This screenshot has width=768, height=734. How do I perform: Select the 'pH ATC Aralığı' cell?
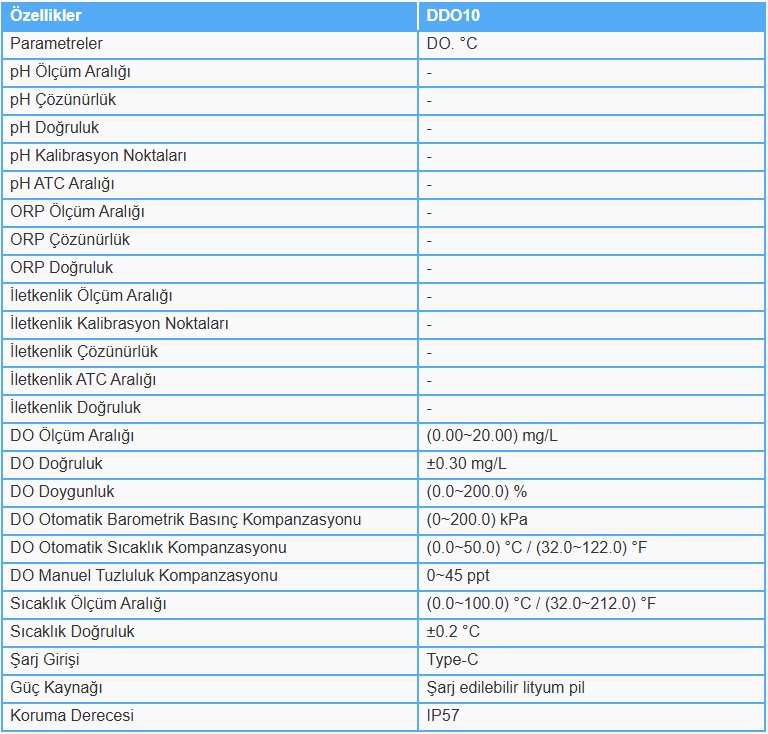pos(210,184)
